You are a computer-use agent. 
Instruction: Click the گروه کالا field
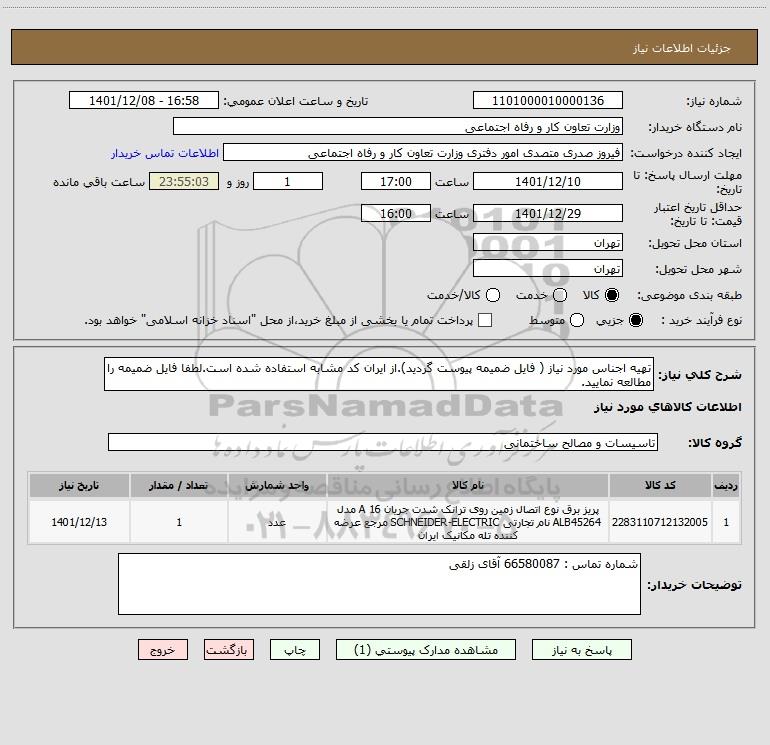[383, 442]
